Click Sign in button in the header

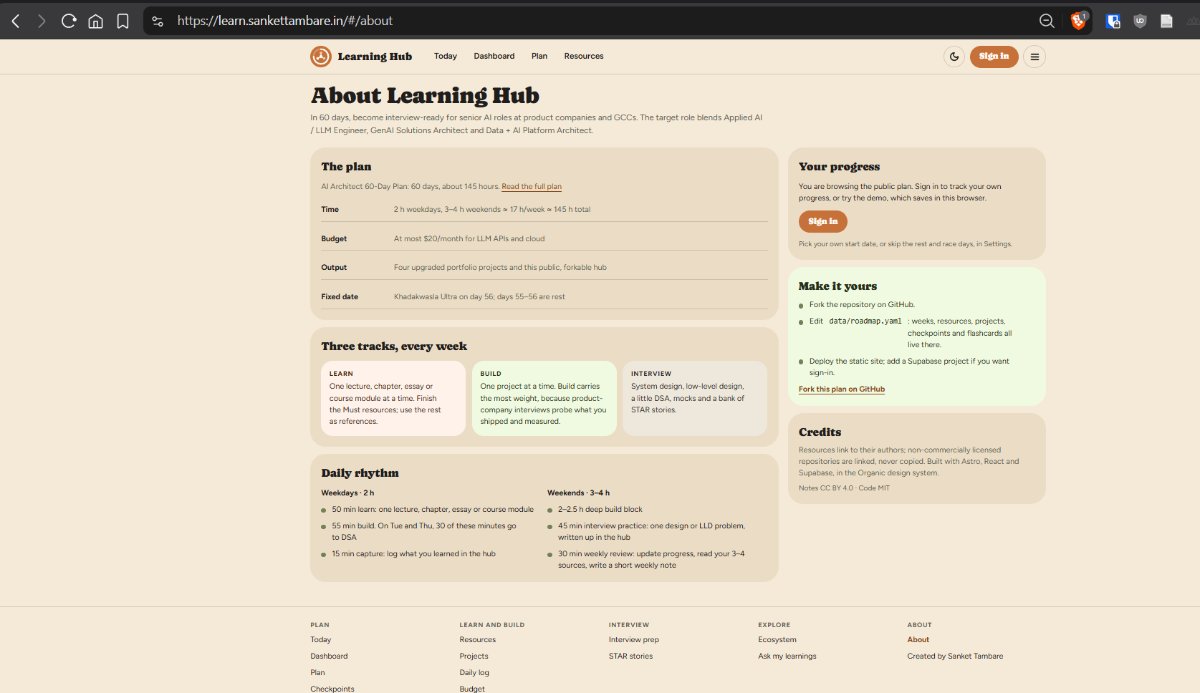994,56
